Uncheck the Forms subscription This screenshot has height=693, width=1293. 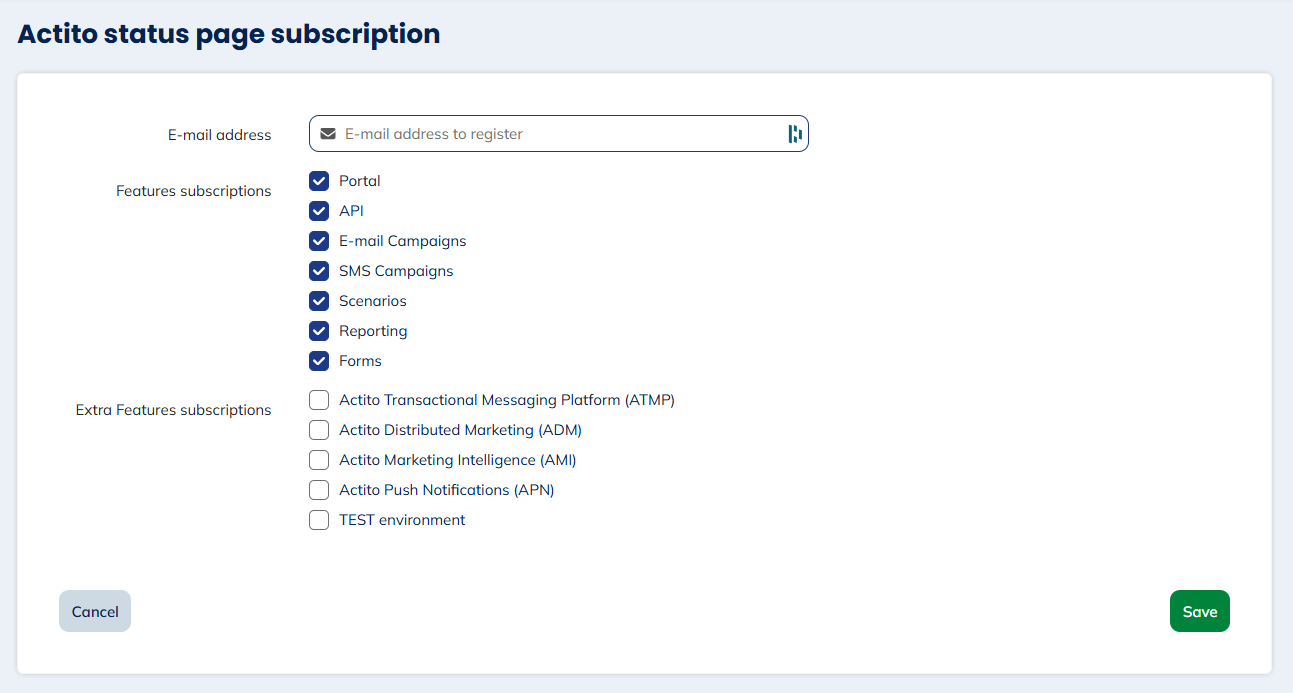click(x=319, y=361)
